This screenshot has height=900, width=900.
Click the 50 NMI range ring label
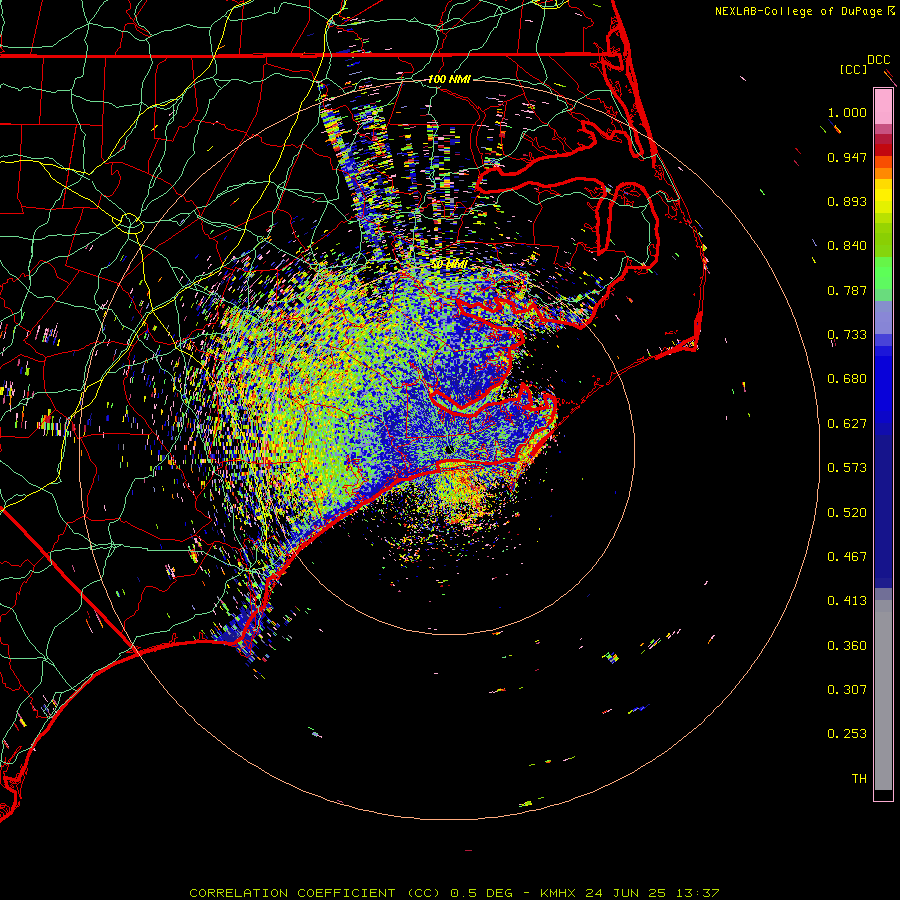449,265
